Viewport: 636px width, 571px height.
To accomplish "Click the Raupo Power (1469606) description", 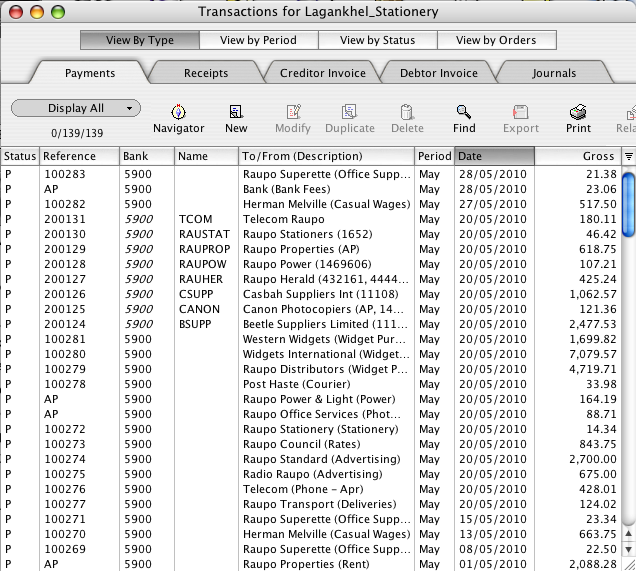I will point(307,264).
